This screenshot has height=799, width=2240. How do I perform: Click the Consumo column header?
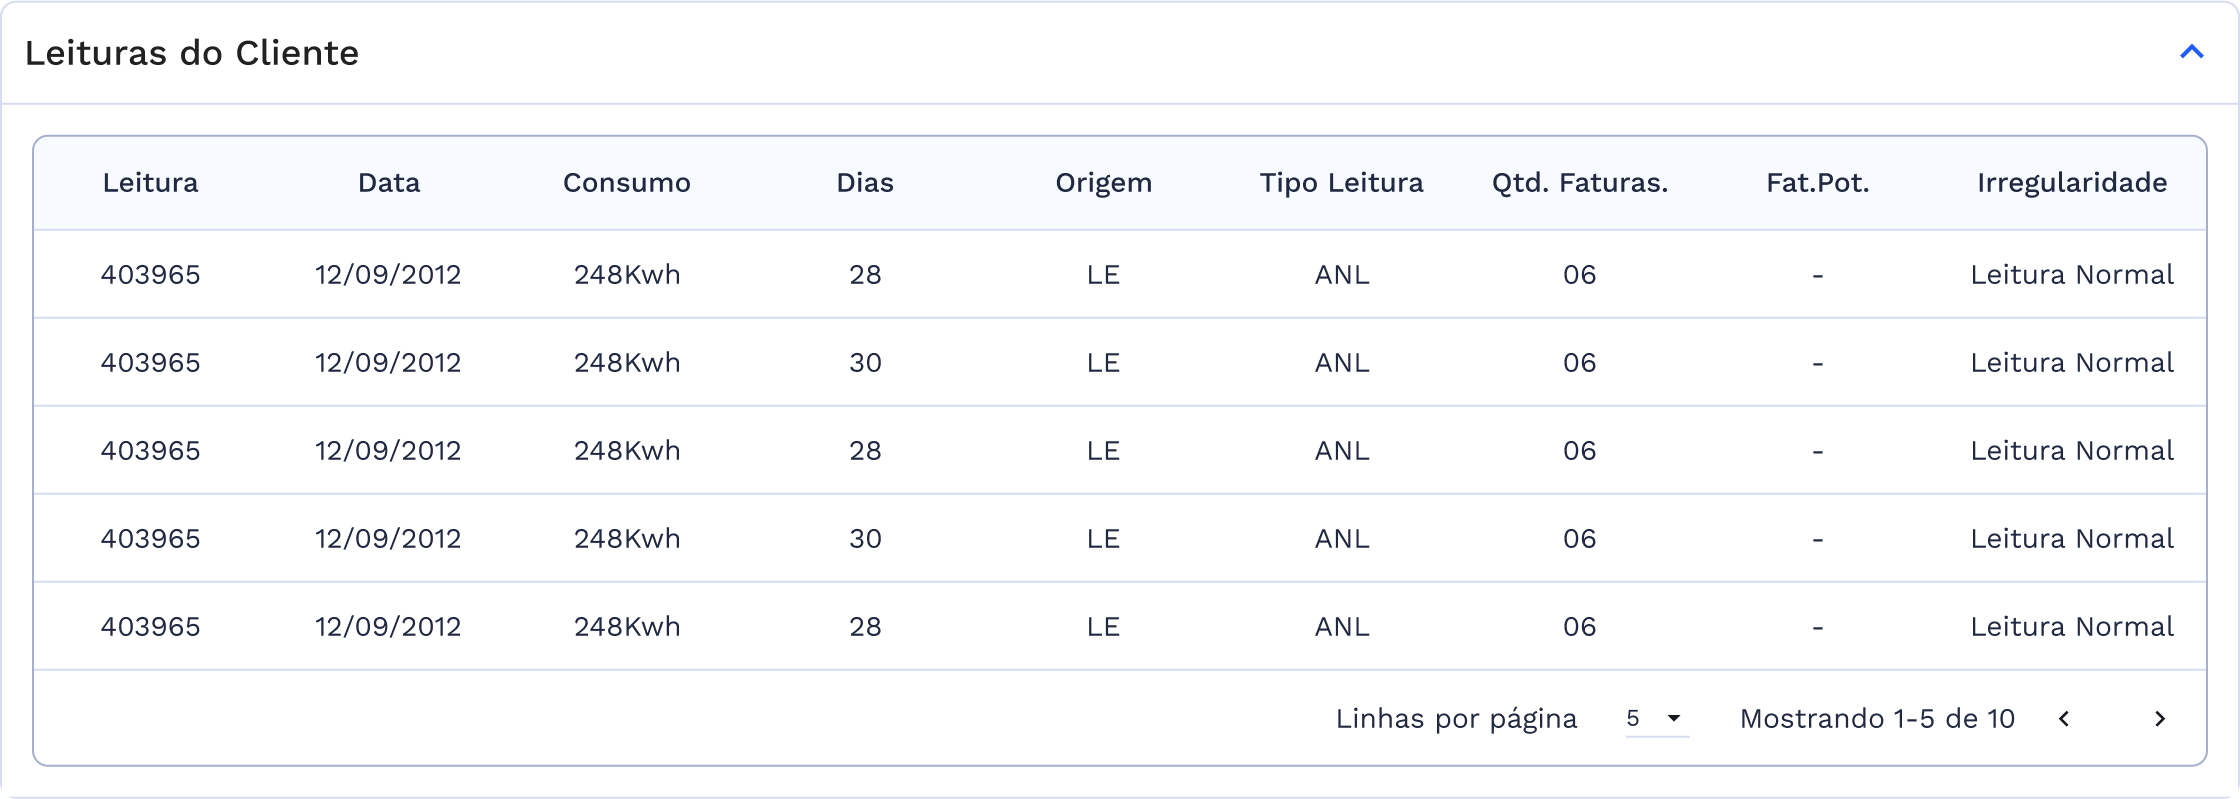(627, 183)
